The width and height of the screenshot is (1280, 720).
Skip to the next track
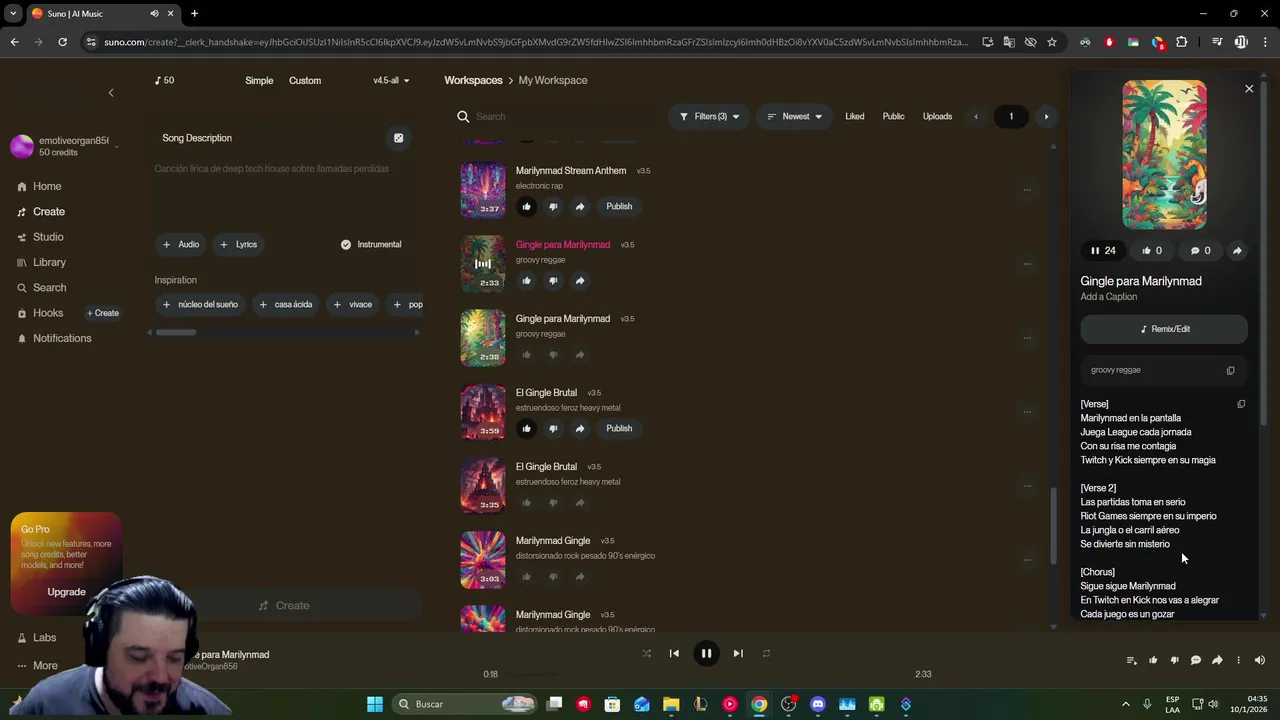(x=738, y=653)
